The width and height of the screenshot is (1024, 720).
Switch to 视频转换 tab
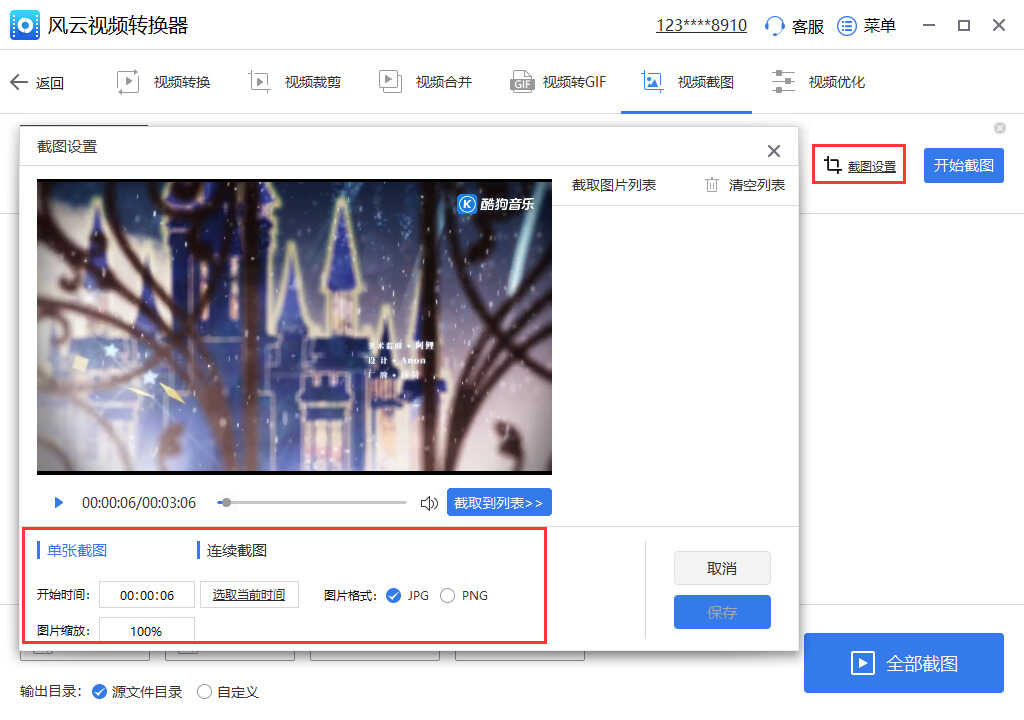163,82
